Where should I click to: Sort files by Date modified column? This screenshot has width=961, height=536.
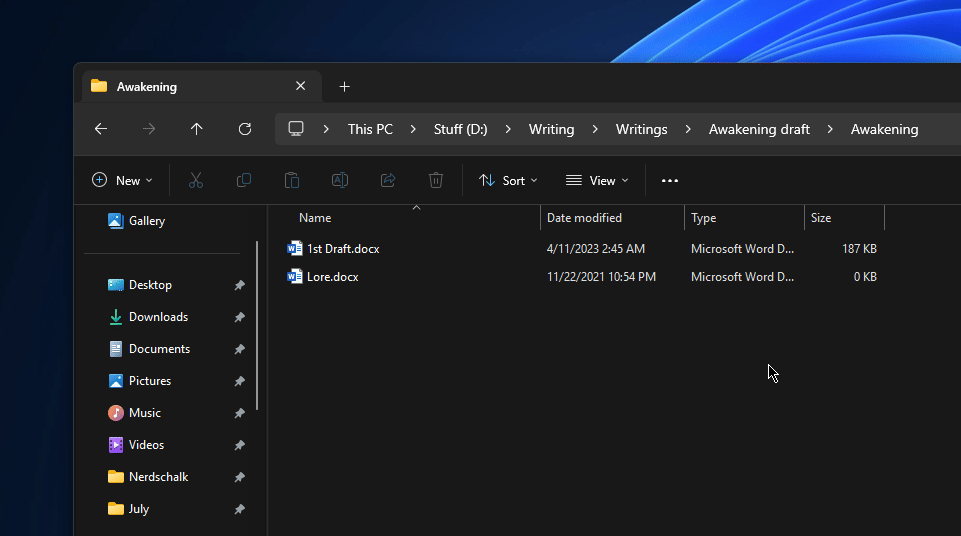584,218
